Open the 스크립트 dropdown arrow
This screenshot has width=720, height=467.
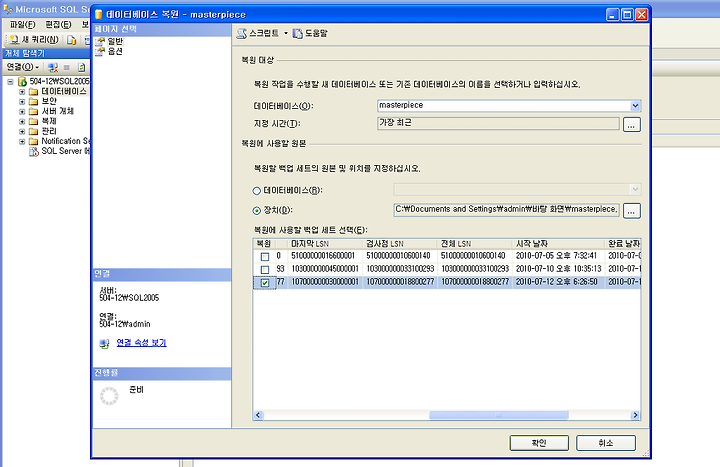point(286,34)
